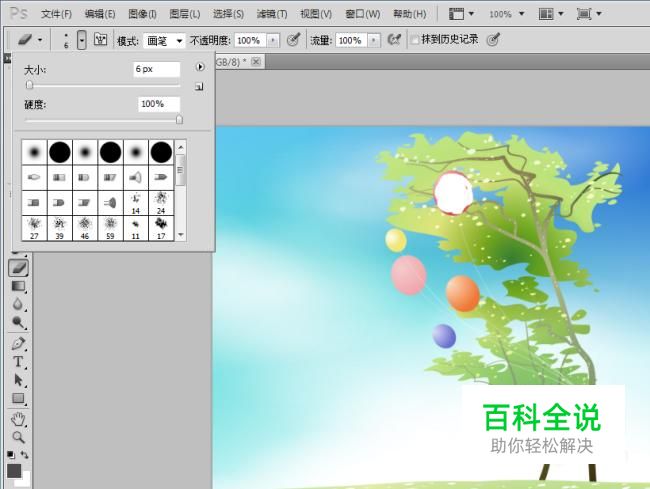This screenshot has width=650, height=489.
Task: Select the Eraser tool in the toolbox
Action: click(x=18, y=268)
